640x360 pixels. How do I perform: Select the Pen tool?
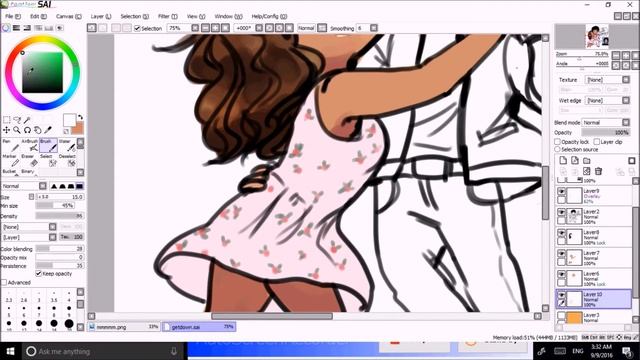point(10,145)
